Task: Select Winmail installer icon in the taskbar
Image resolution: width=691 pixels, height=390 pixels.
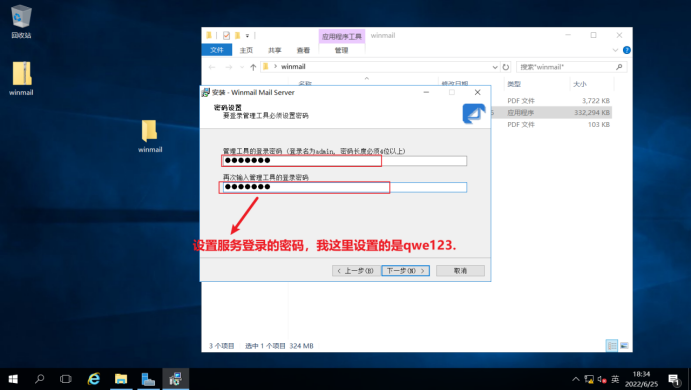Action: click(175, 379)
